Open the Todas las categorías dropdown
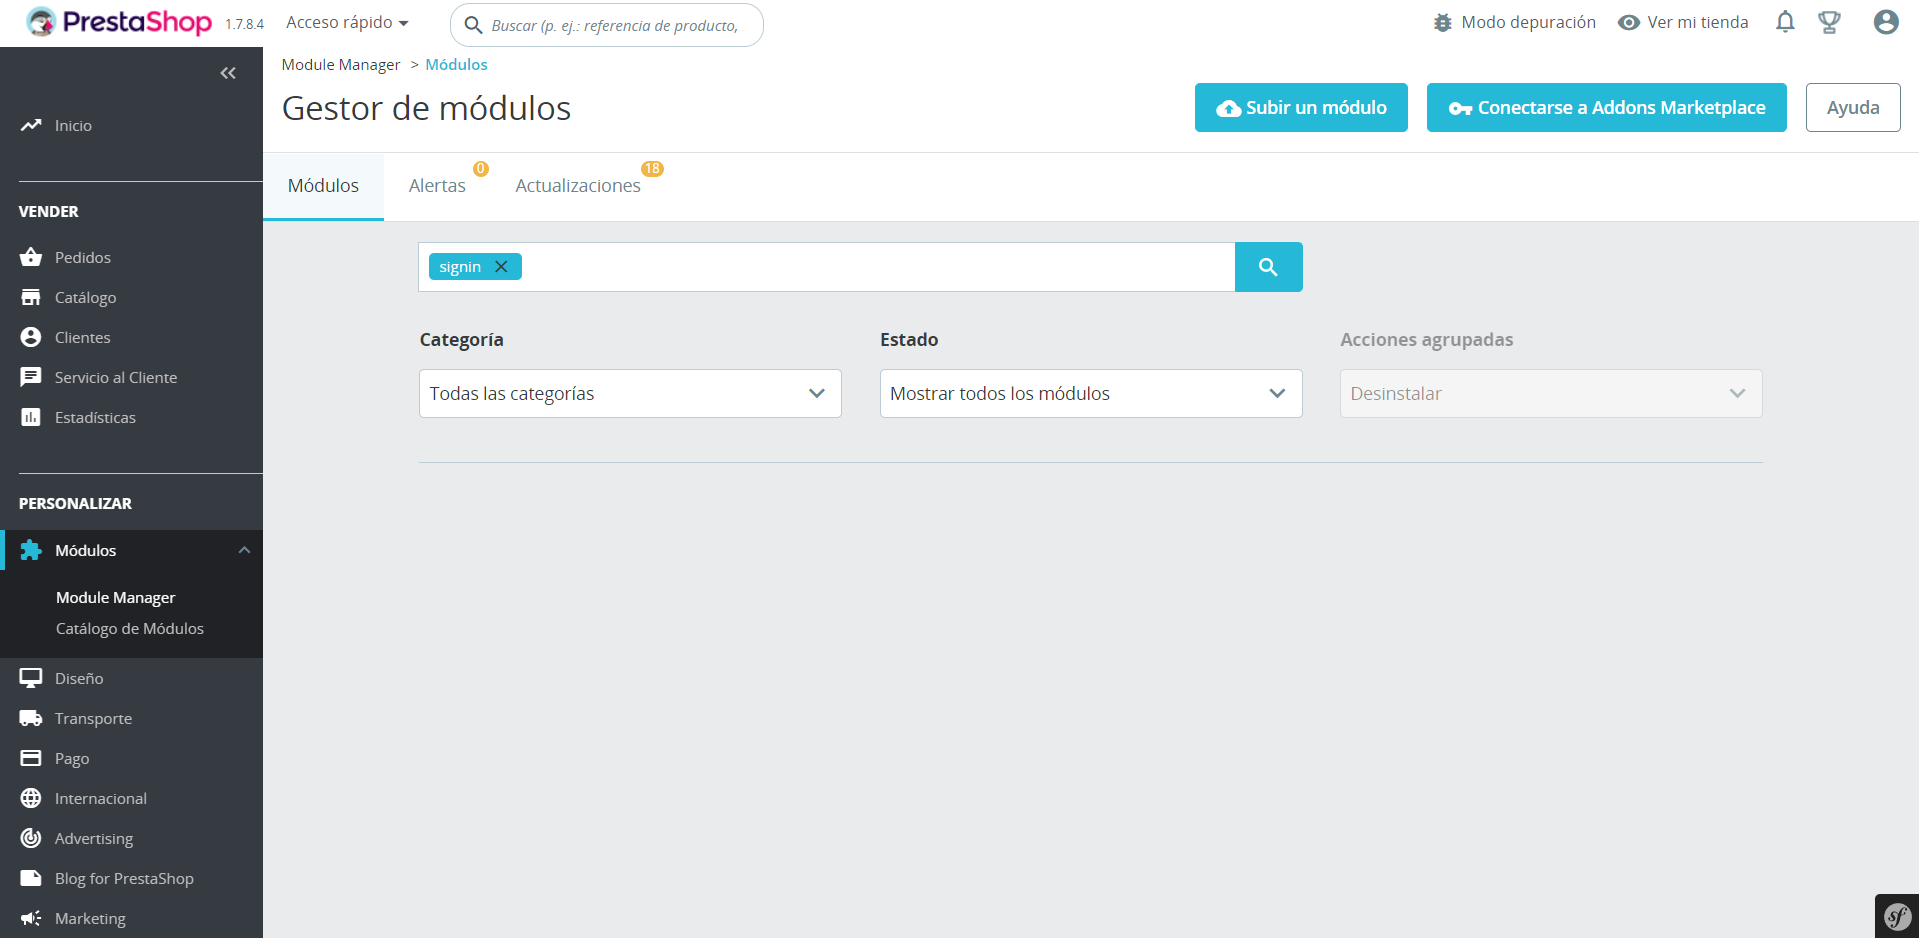Image resolution: width=1919 pixels, height=938 pixels. point(630,394)
